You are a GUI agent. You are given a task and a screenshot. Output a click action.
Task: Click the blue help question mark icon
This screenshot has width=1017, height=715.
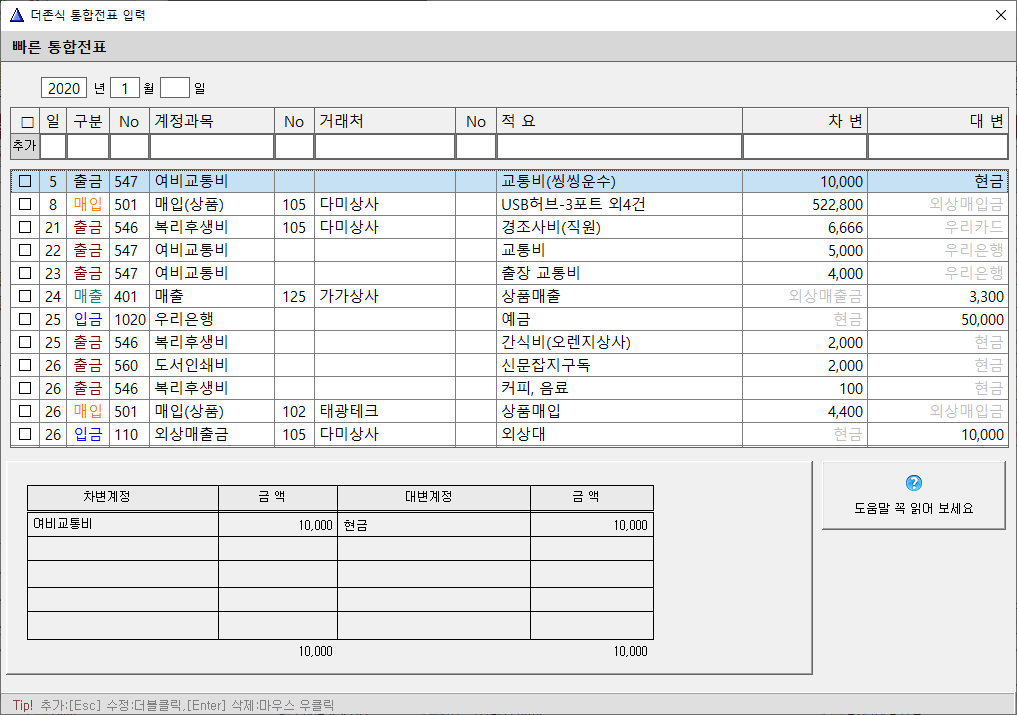[x=913, y=483]
